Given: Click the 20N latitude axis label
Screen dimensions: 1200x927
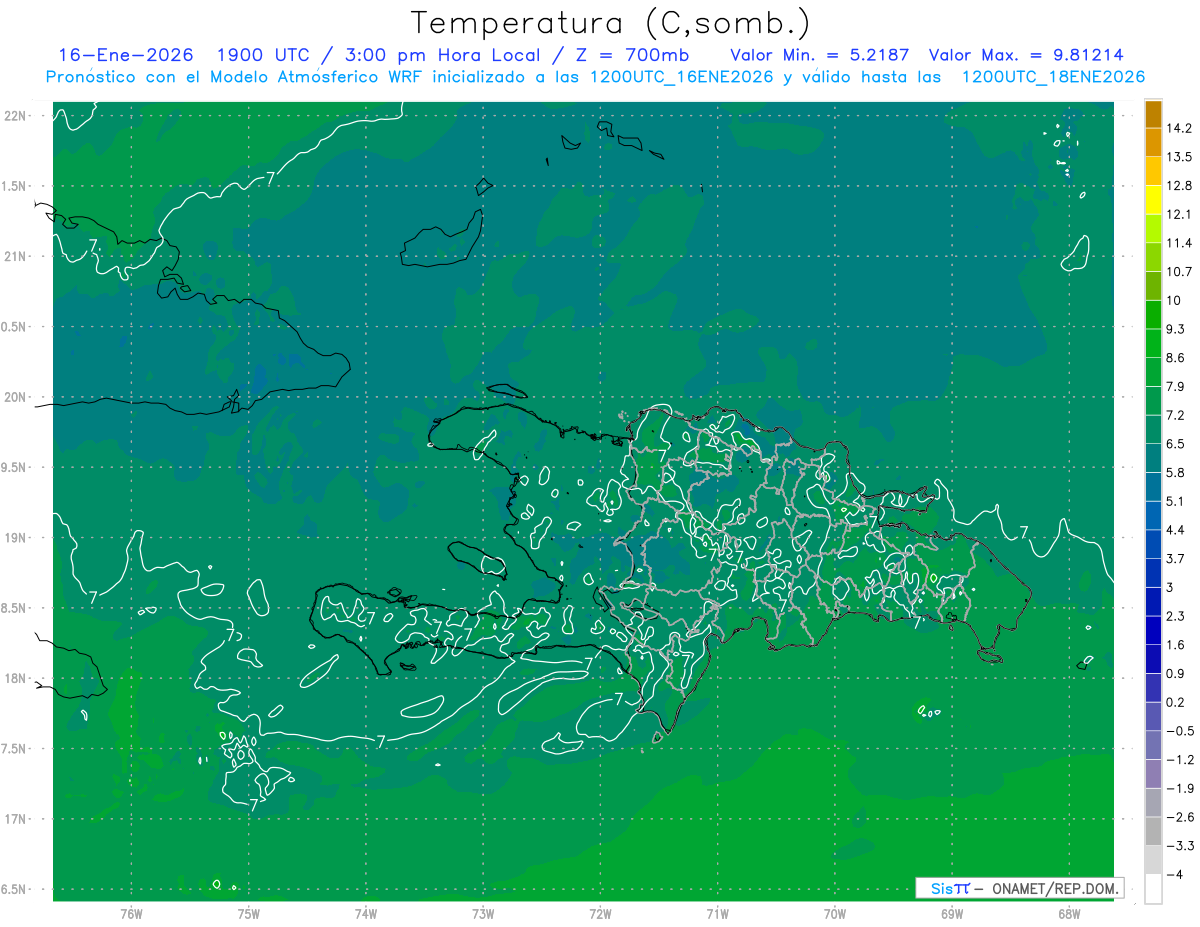Looking at the screenshot, I should (x=17, y=397).
